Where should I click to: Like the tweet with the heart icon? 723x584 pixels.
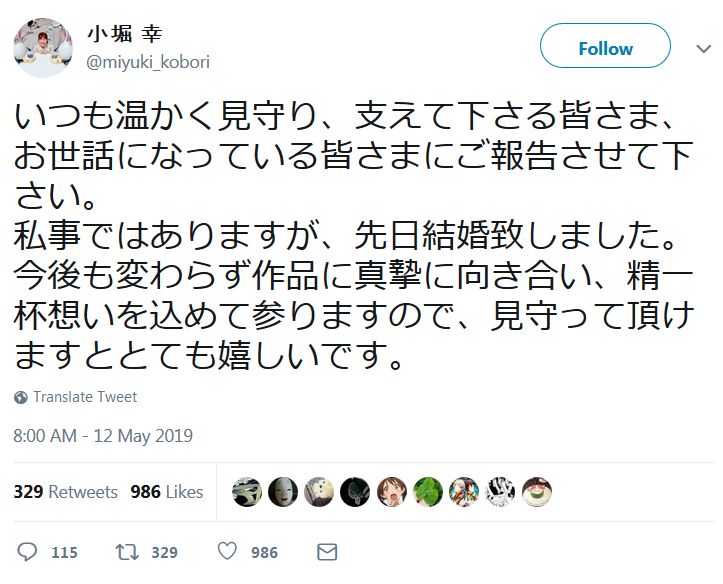(x=227, y=552)
